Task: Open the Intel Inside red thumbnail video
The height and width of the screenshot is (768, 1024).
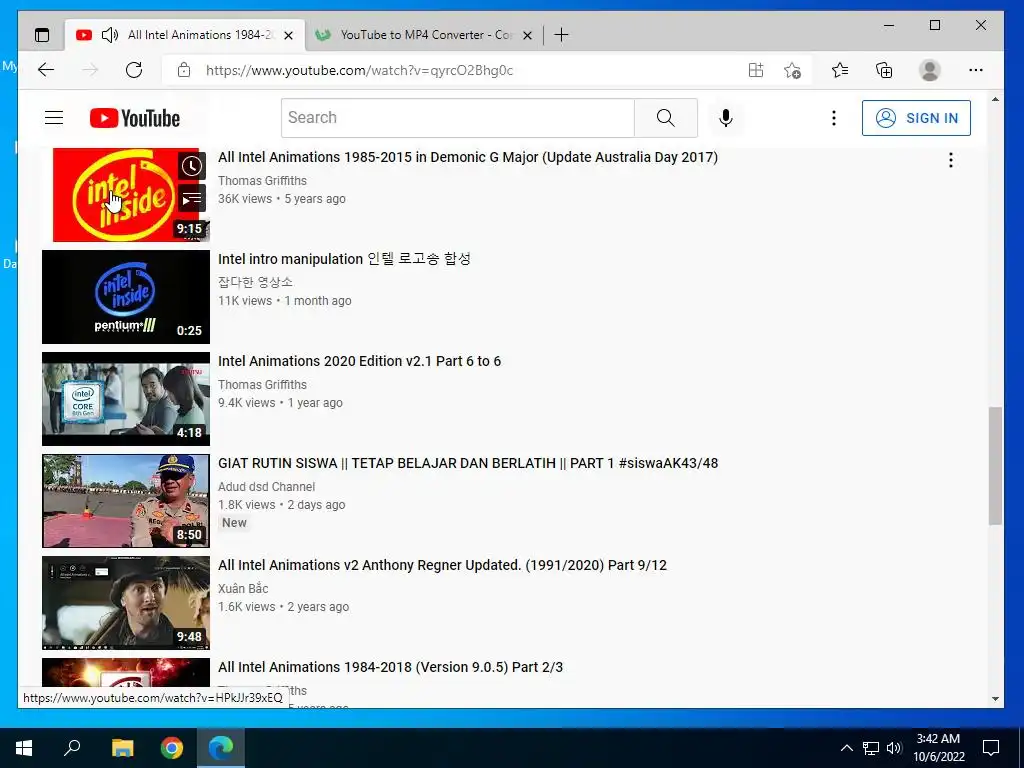Action: [x=126, y=195]
